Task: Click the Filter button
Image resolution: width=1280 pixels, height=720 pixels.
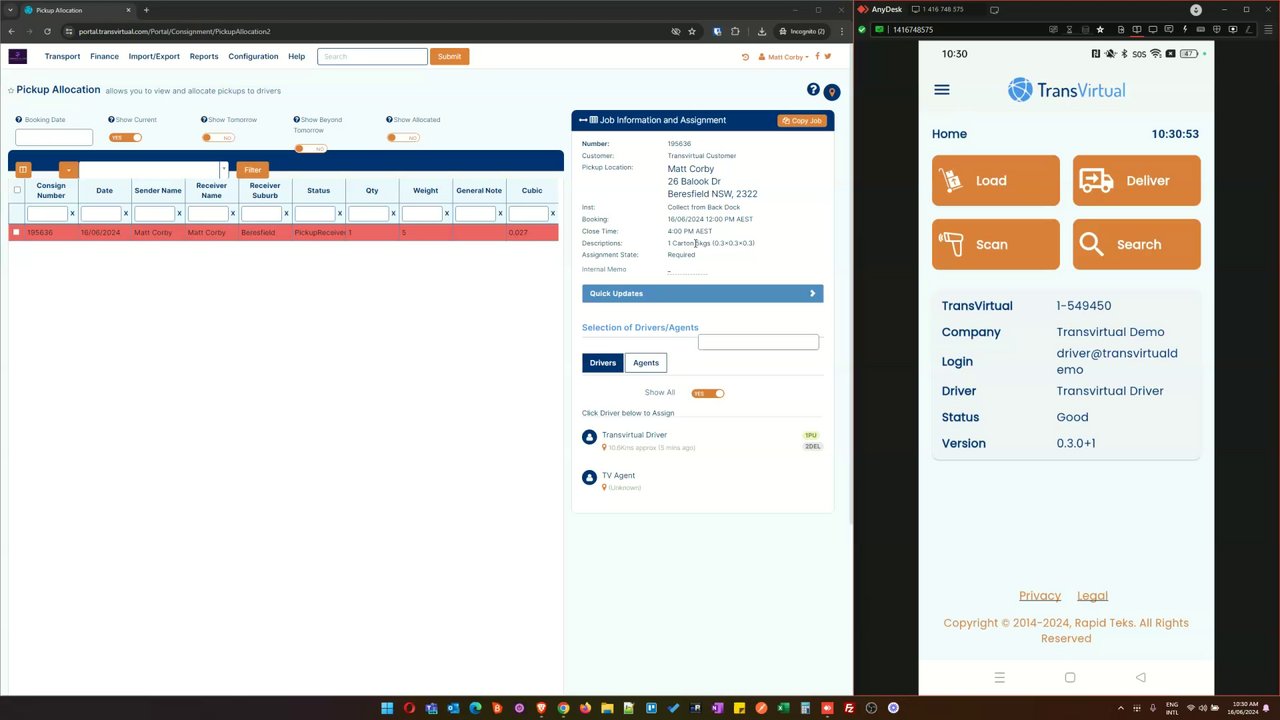Action: [252, 170]
